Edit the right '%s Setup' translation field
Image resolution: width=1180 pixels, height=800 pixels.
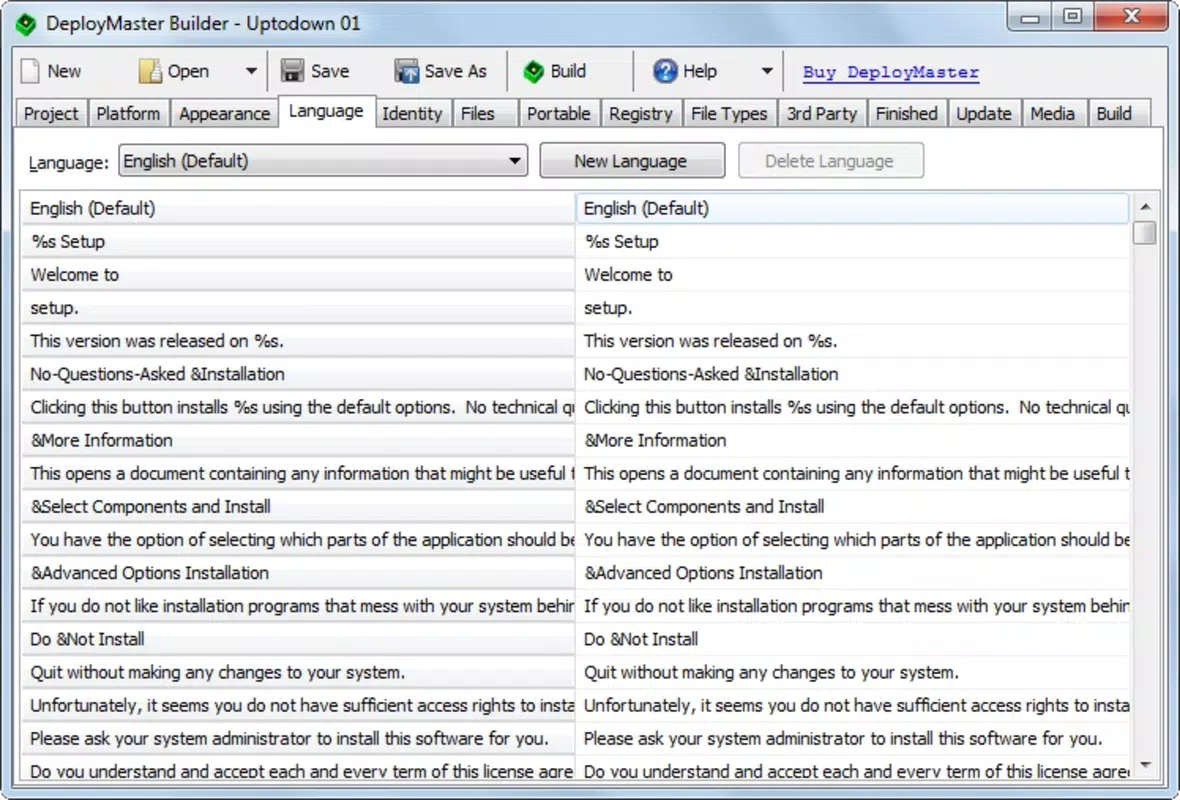click(852, 242)
